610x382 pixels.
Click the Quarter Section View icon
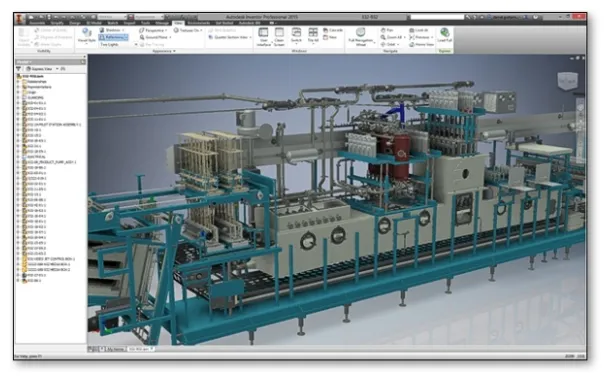click(210, 37)
